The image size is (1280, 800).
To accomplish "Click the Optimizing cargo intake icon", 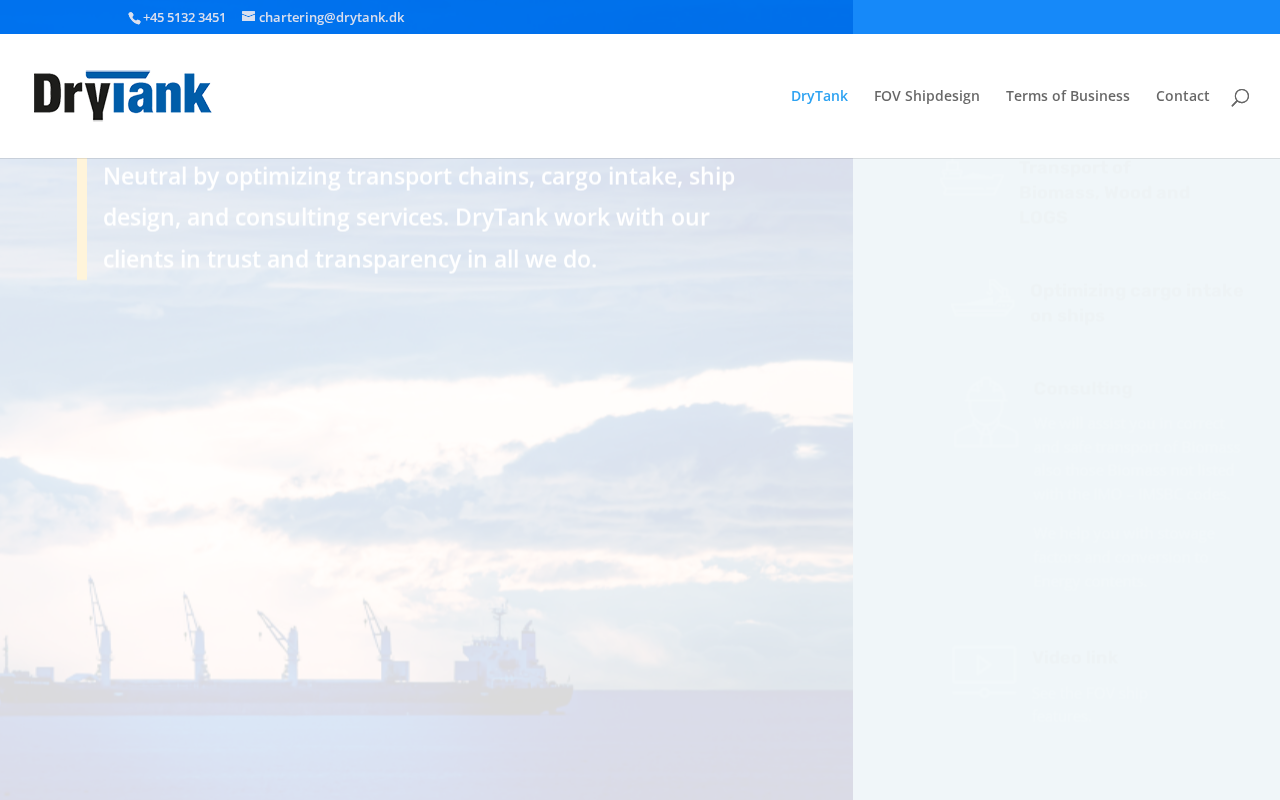I will click(x=983, y=302).
